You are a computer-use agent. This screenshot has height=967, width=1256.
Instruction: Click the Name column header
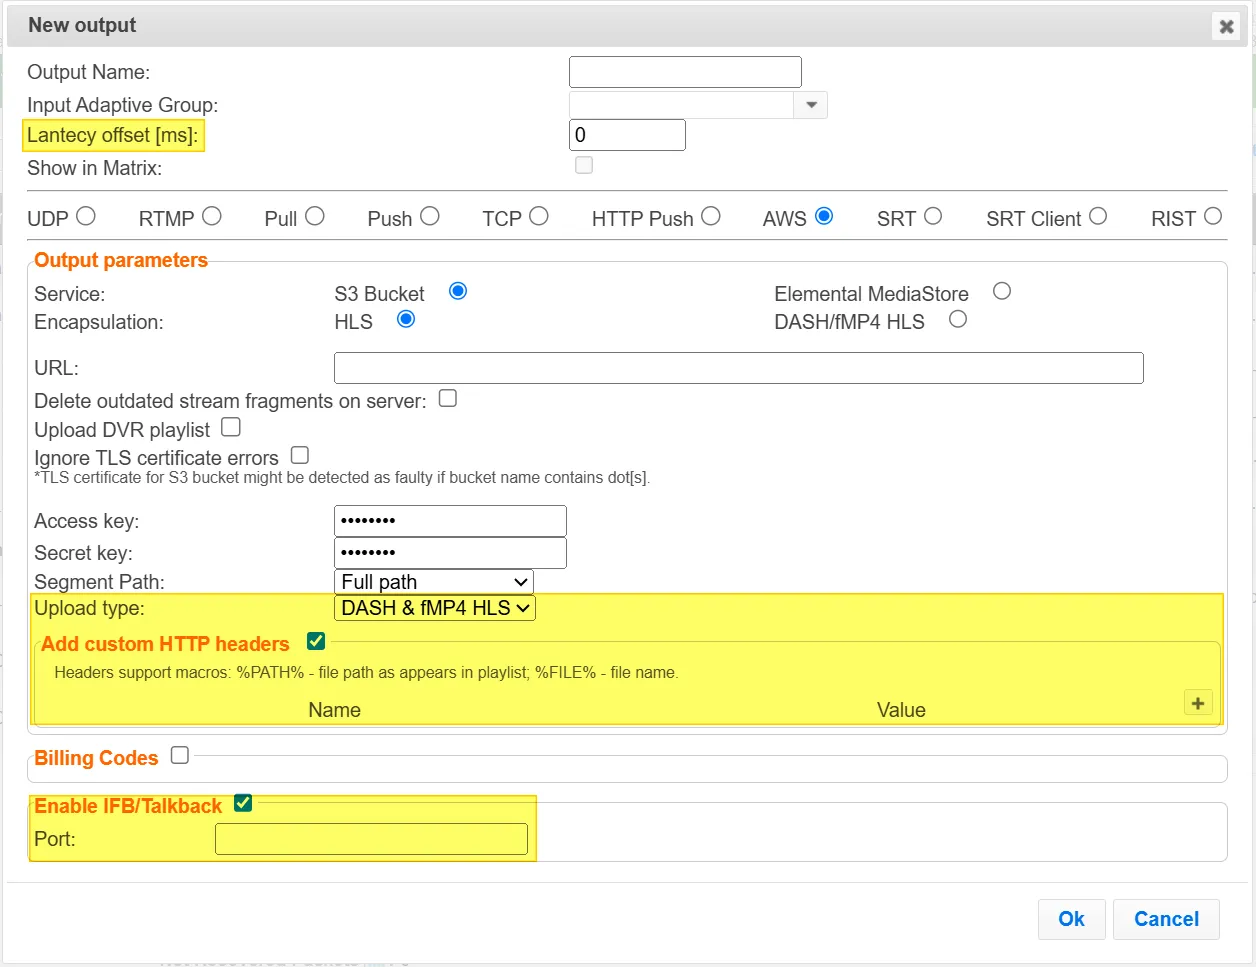coord(335,710)
